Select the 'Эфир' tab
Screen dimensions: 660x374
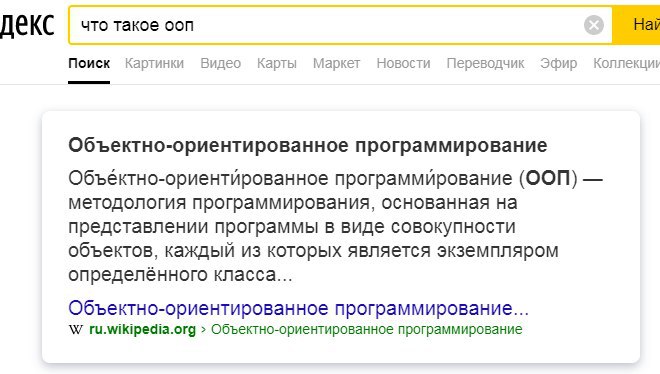click(x=559, y=64)
